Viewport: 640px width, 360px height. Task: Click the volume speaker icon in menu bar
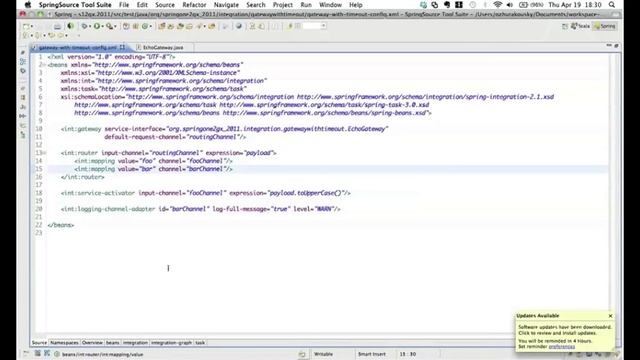510,5
